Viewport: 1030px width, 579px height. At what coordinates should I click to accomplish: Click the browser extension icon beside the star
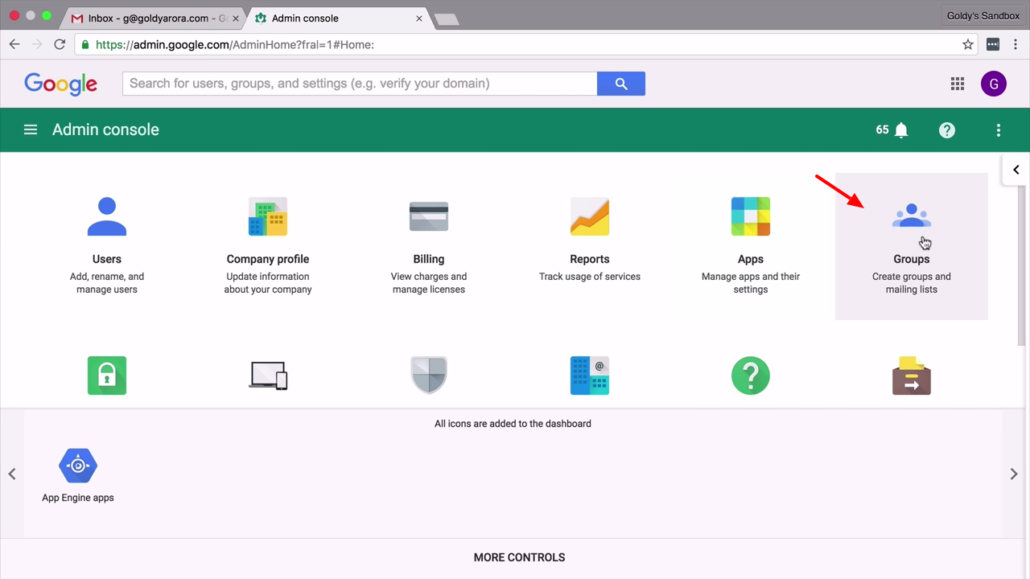(x=993, y=44)
